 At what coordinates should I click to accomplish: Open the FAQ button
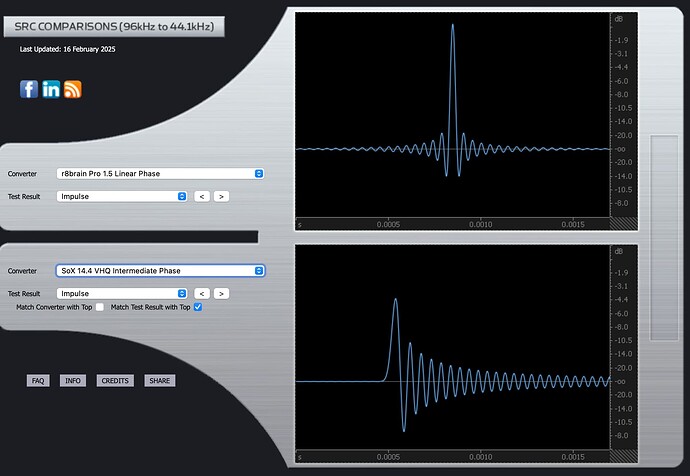click(38, 381)
